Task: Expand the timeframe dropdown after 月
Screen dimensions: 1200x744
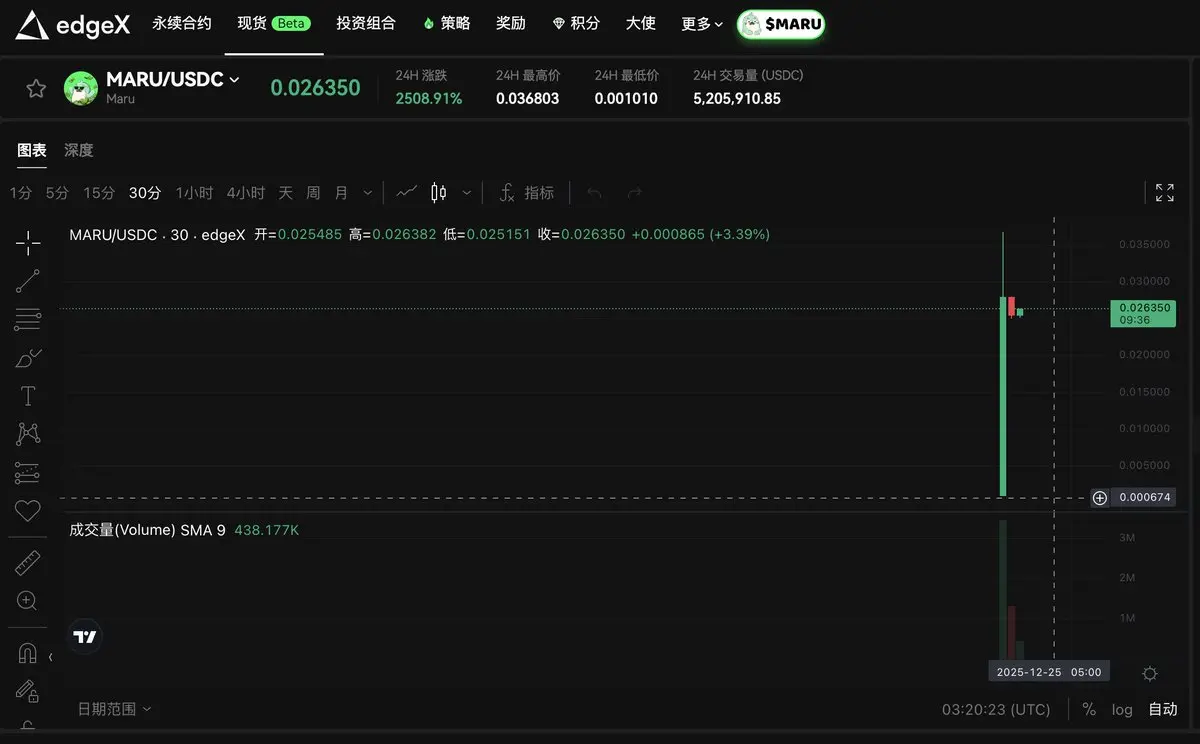Action: 368,193
